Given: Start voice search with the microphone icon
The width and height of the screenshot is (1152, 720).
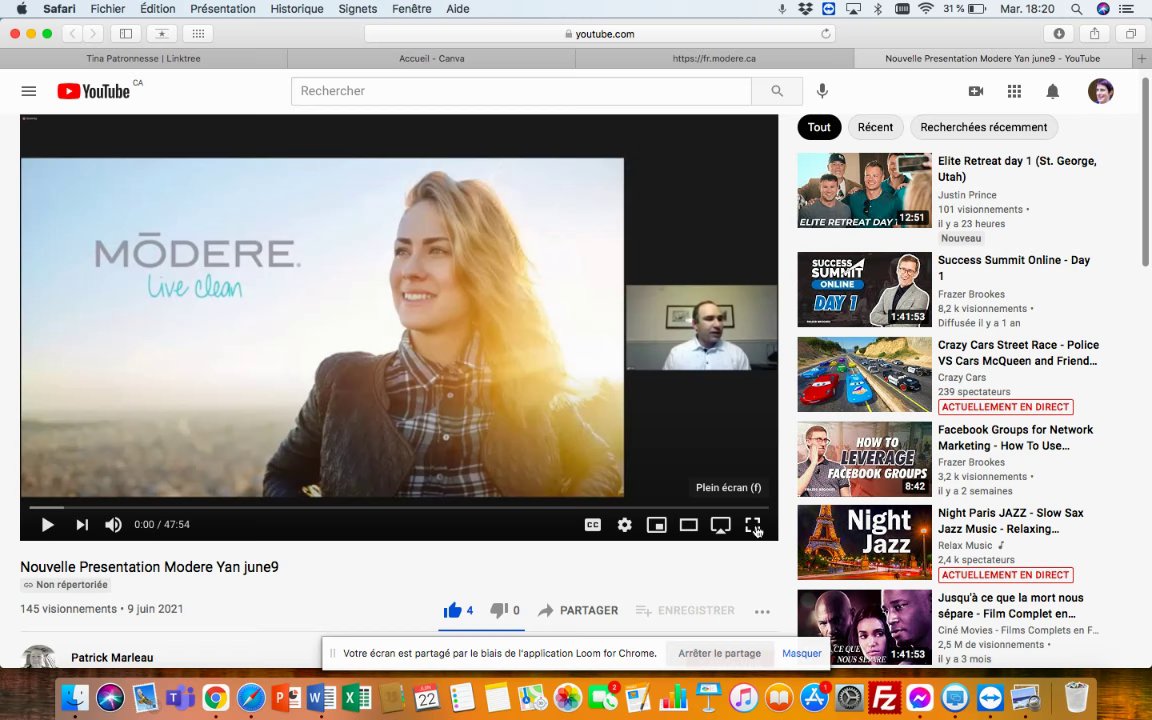Looking at the screenshot, I should [822, 90].
